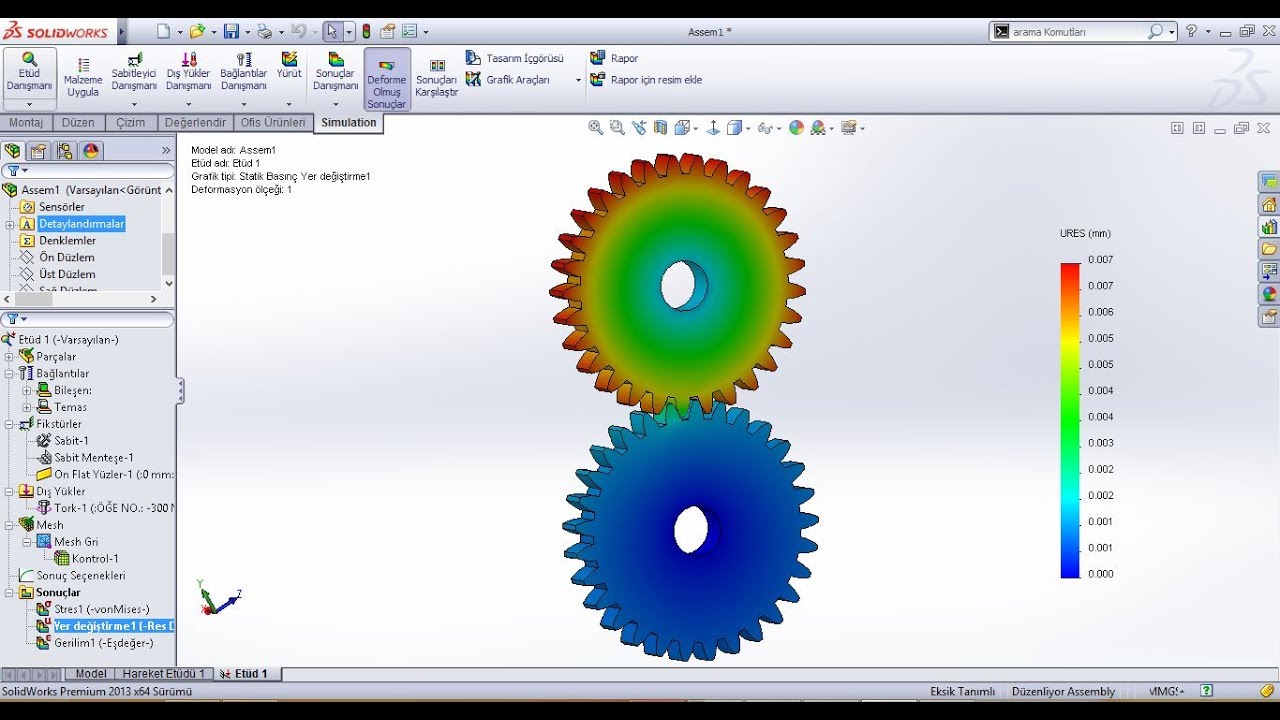The image size is (1280, 720).
Task: Open the File Explorer task pane icon
Action: pos(1269,249)
